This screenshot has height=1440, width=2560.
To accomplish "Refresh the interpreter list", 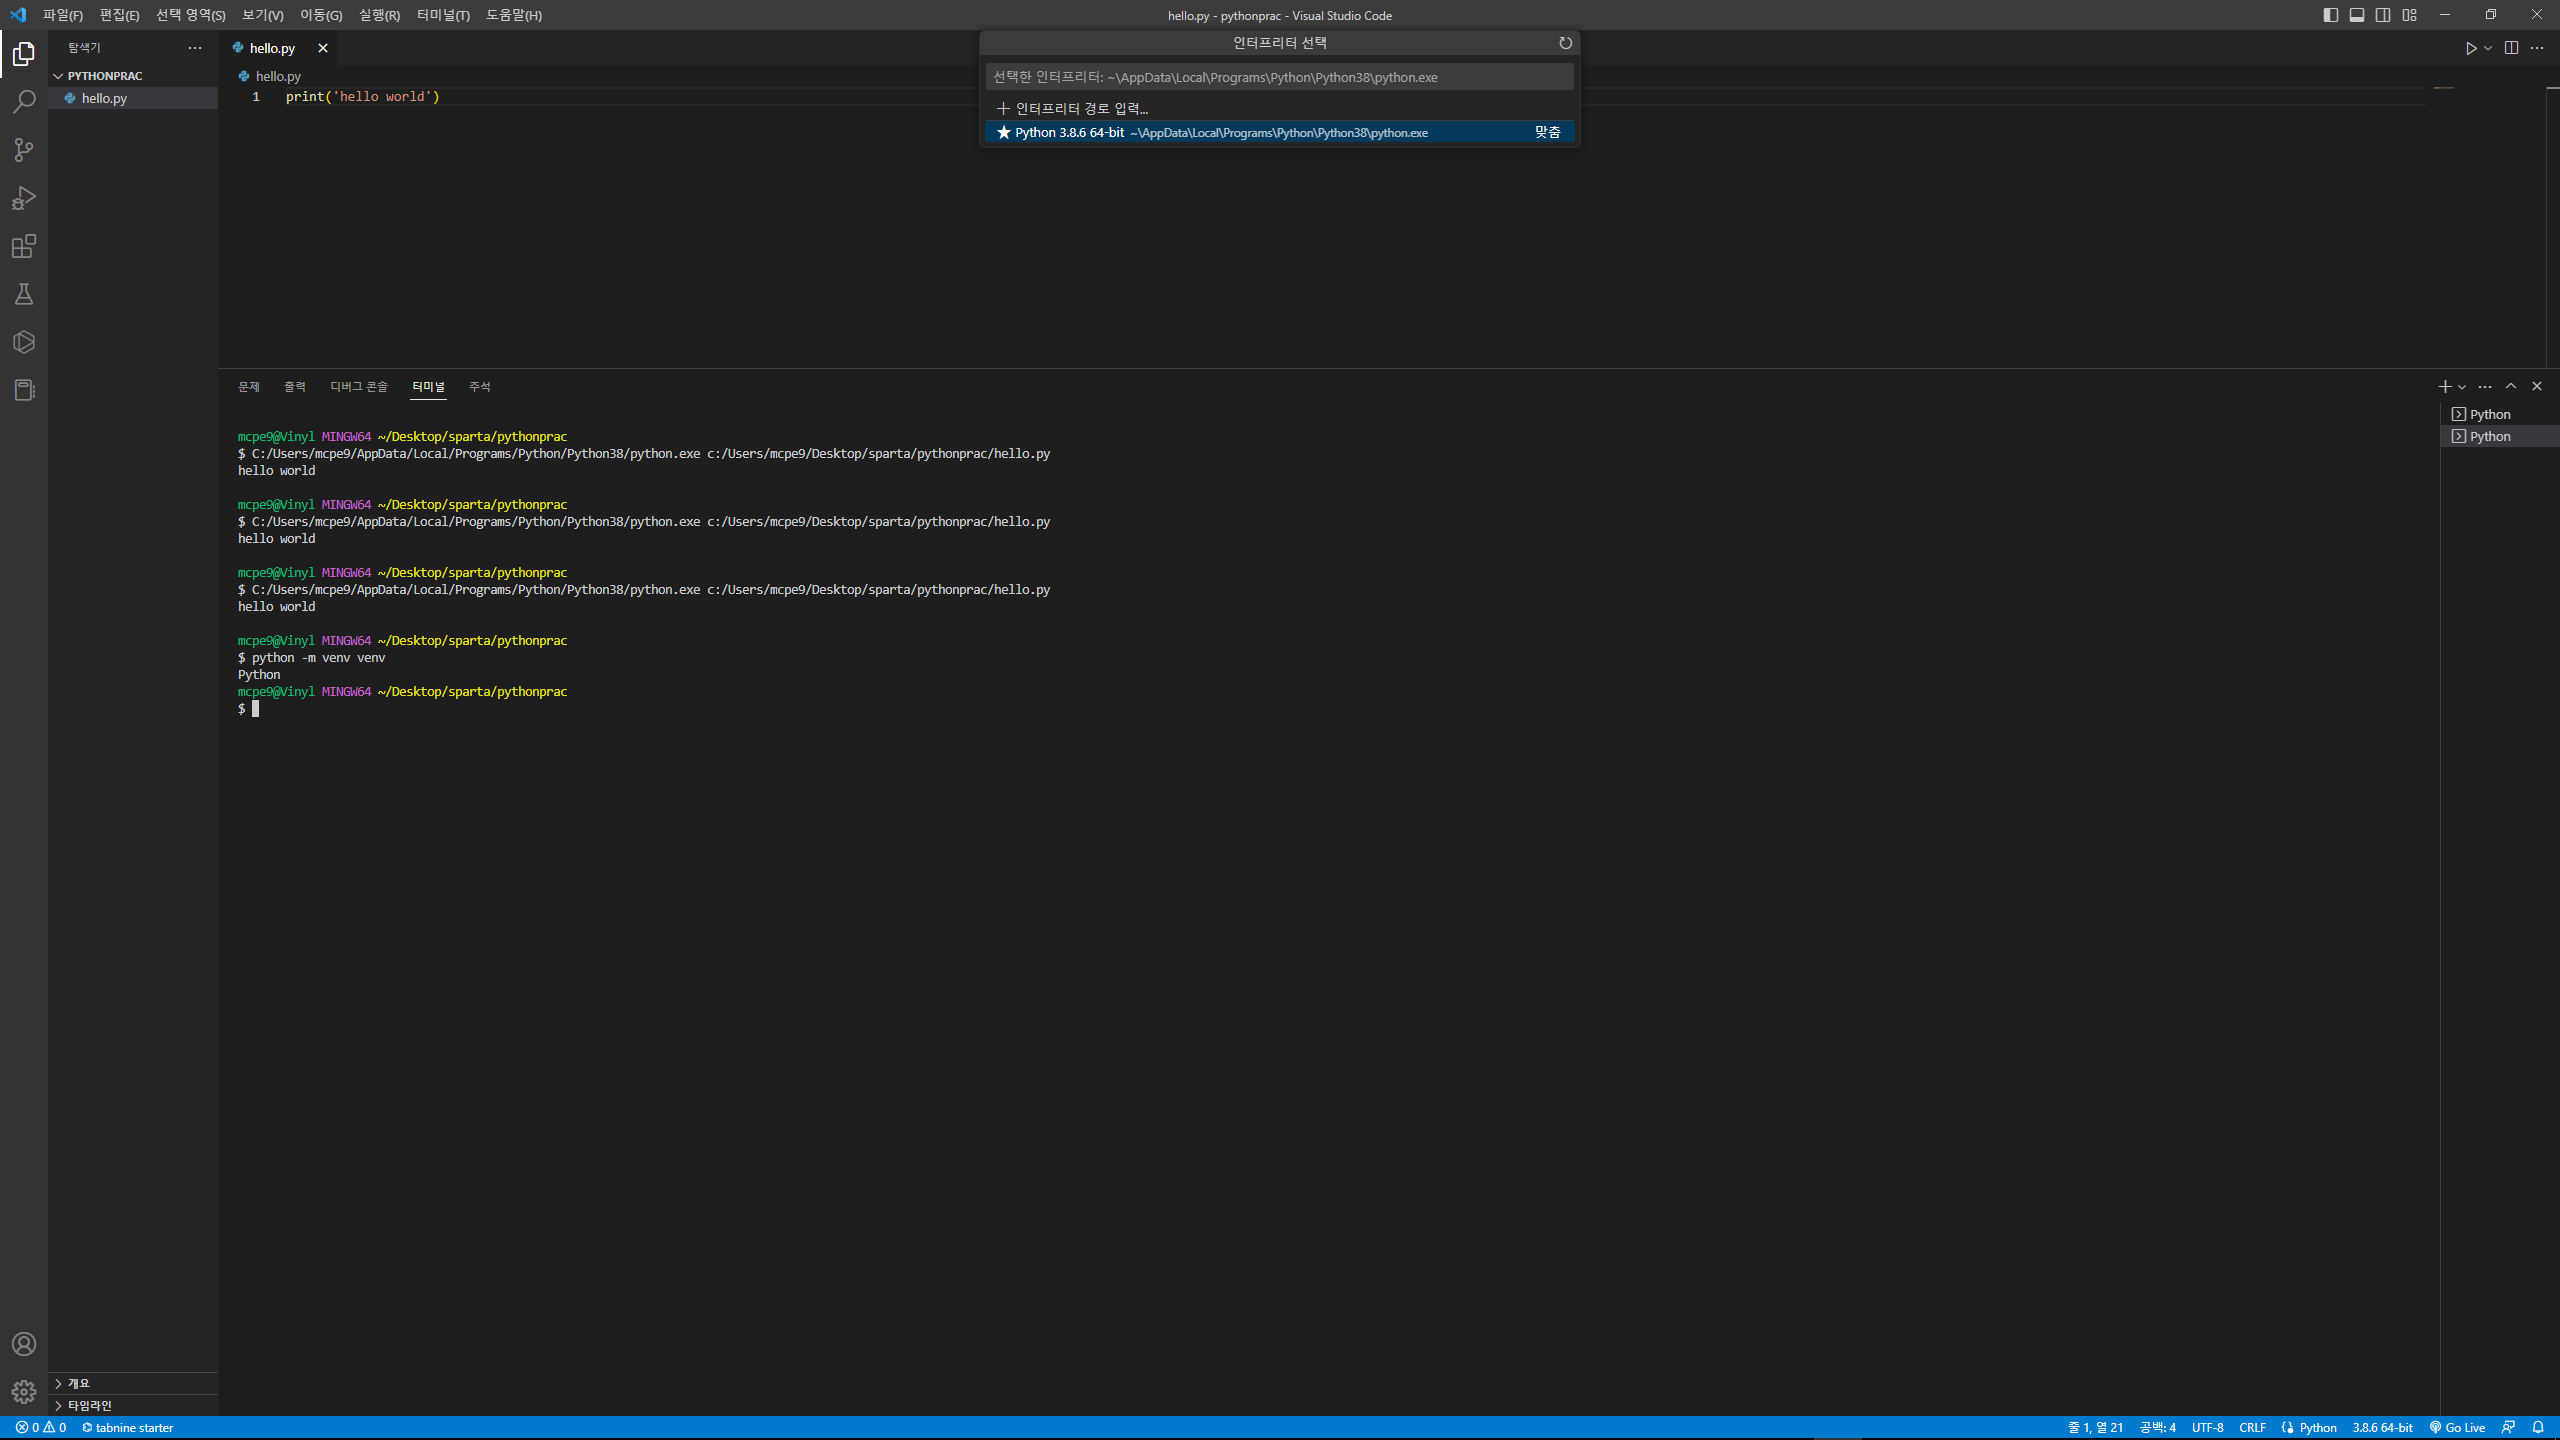I will 1565,43.
